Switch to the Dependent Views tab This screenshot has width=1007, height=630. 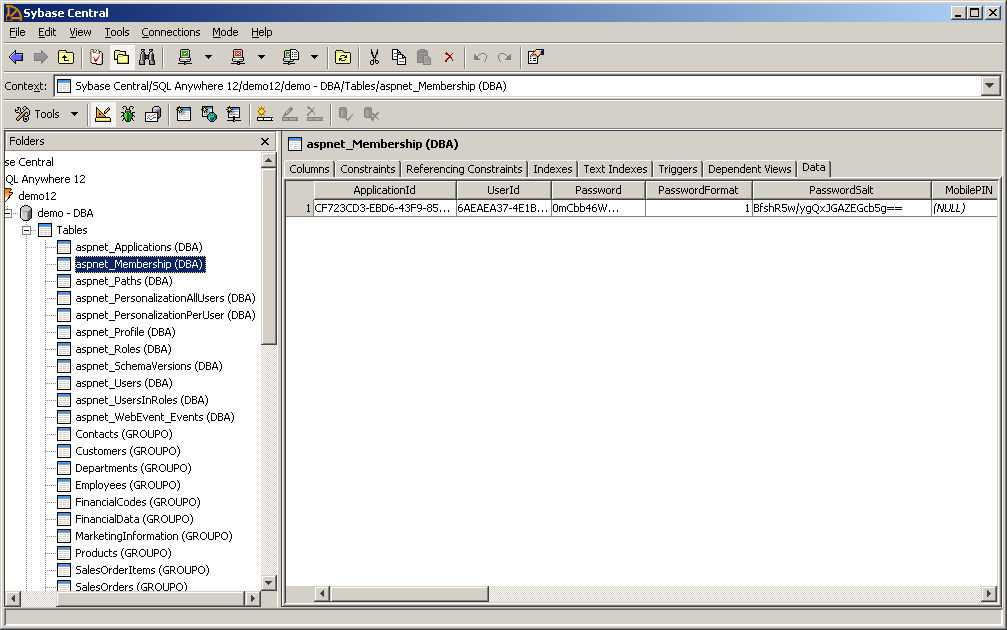click(749, 169)
